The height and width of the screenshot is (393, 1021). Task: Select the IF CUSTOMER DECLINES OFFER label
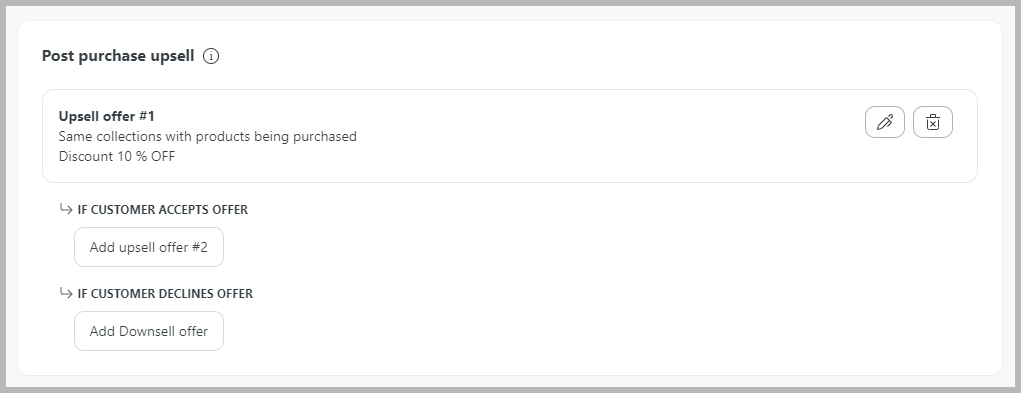[x=165, y=293]
